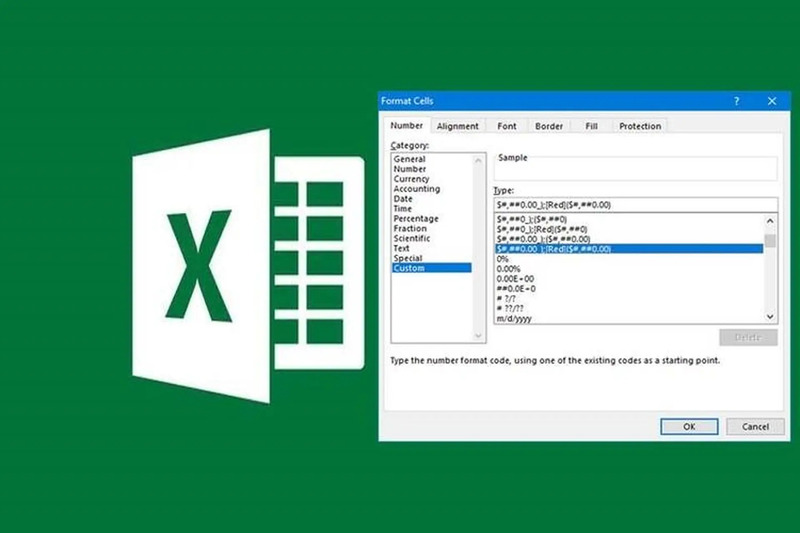Confirm with the OK button
Image resolution: width=800 pixels, height=533 pixels.
[x=689, y=426]
